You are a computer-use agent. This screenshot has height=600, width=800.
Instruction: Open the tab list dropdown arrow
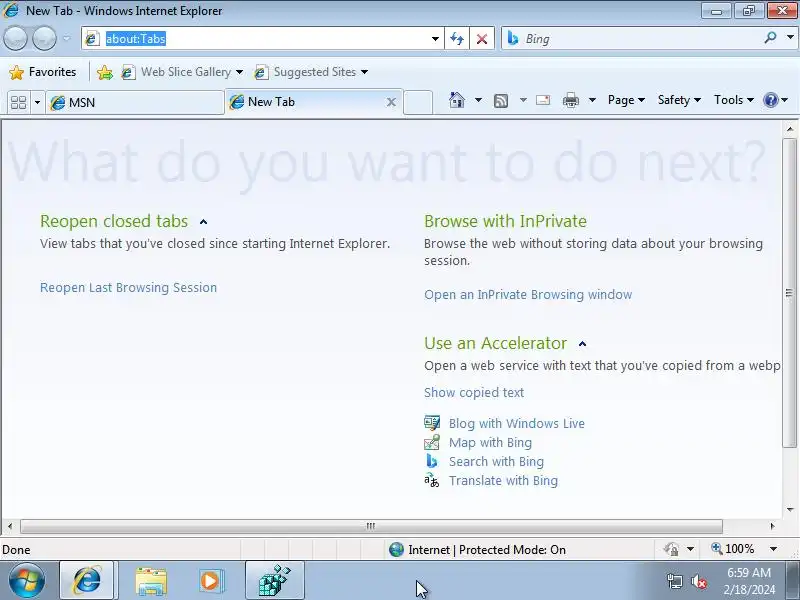pyautogui.click(x=37, y=103)
